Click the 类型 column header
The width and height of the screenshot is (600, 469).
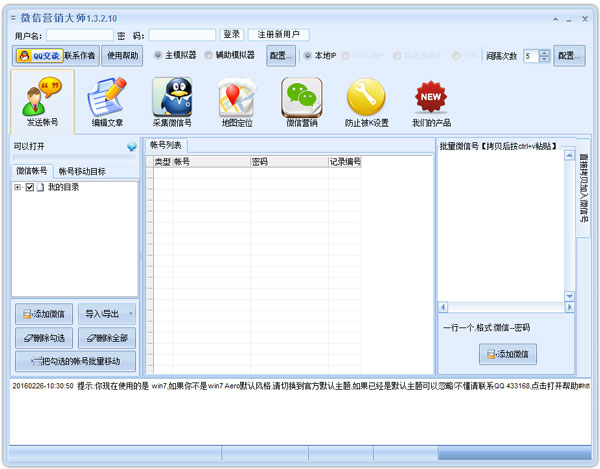tap(163, 162)
